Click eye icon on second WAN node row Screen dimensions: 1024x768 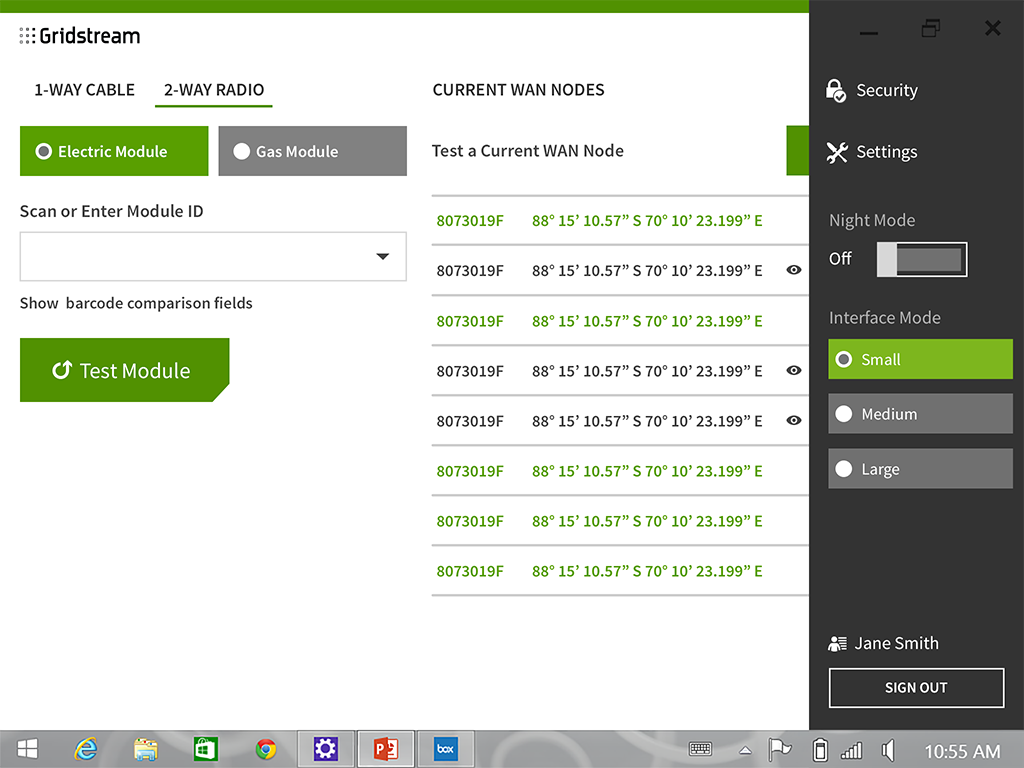pyautogui.click(x=794, y=270)
